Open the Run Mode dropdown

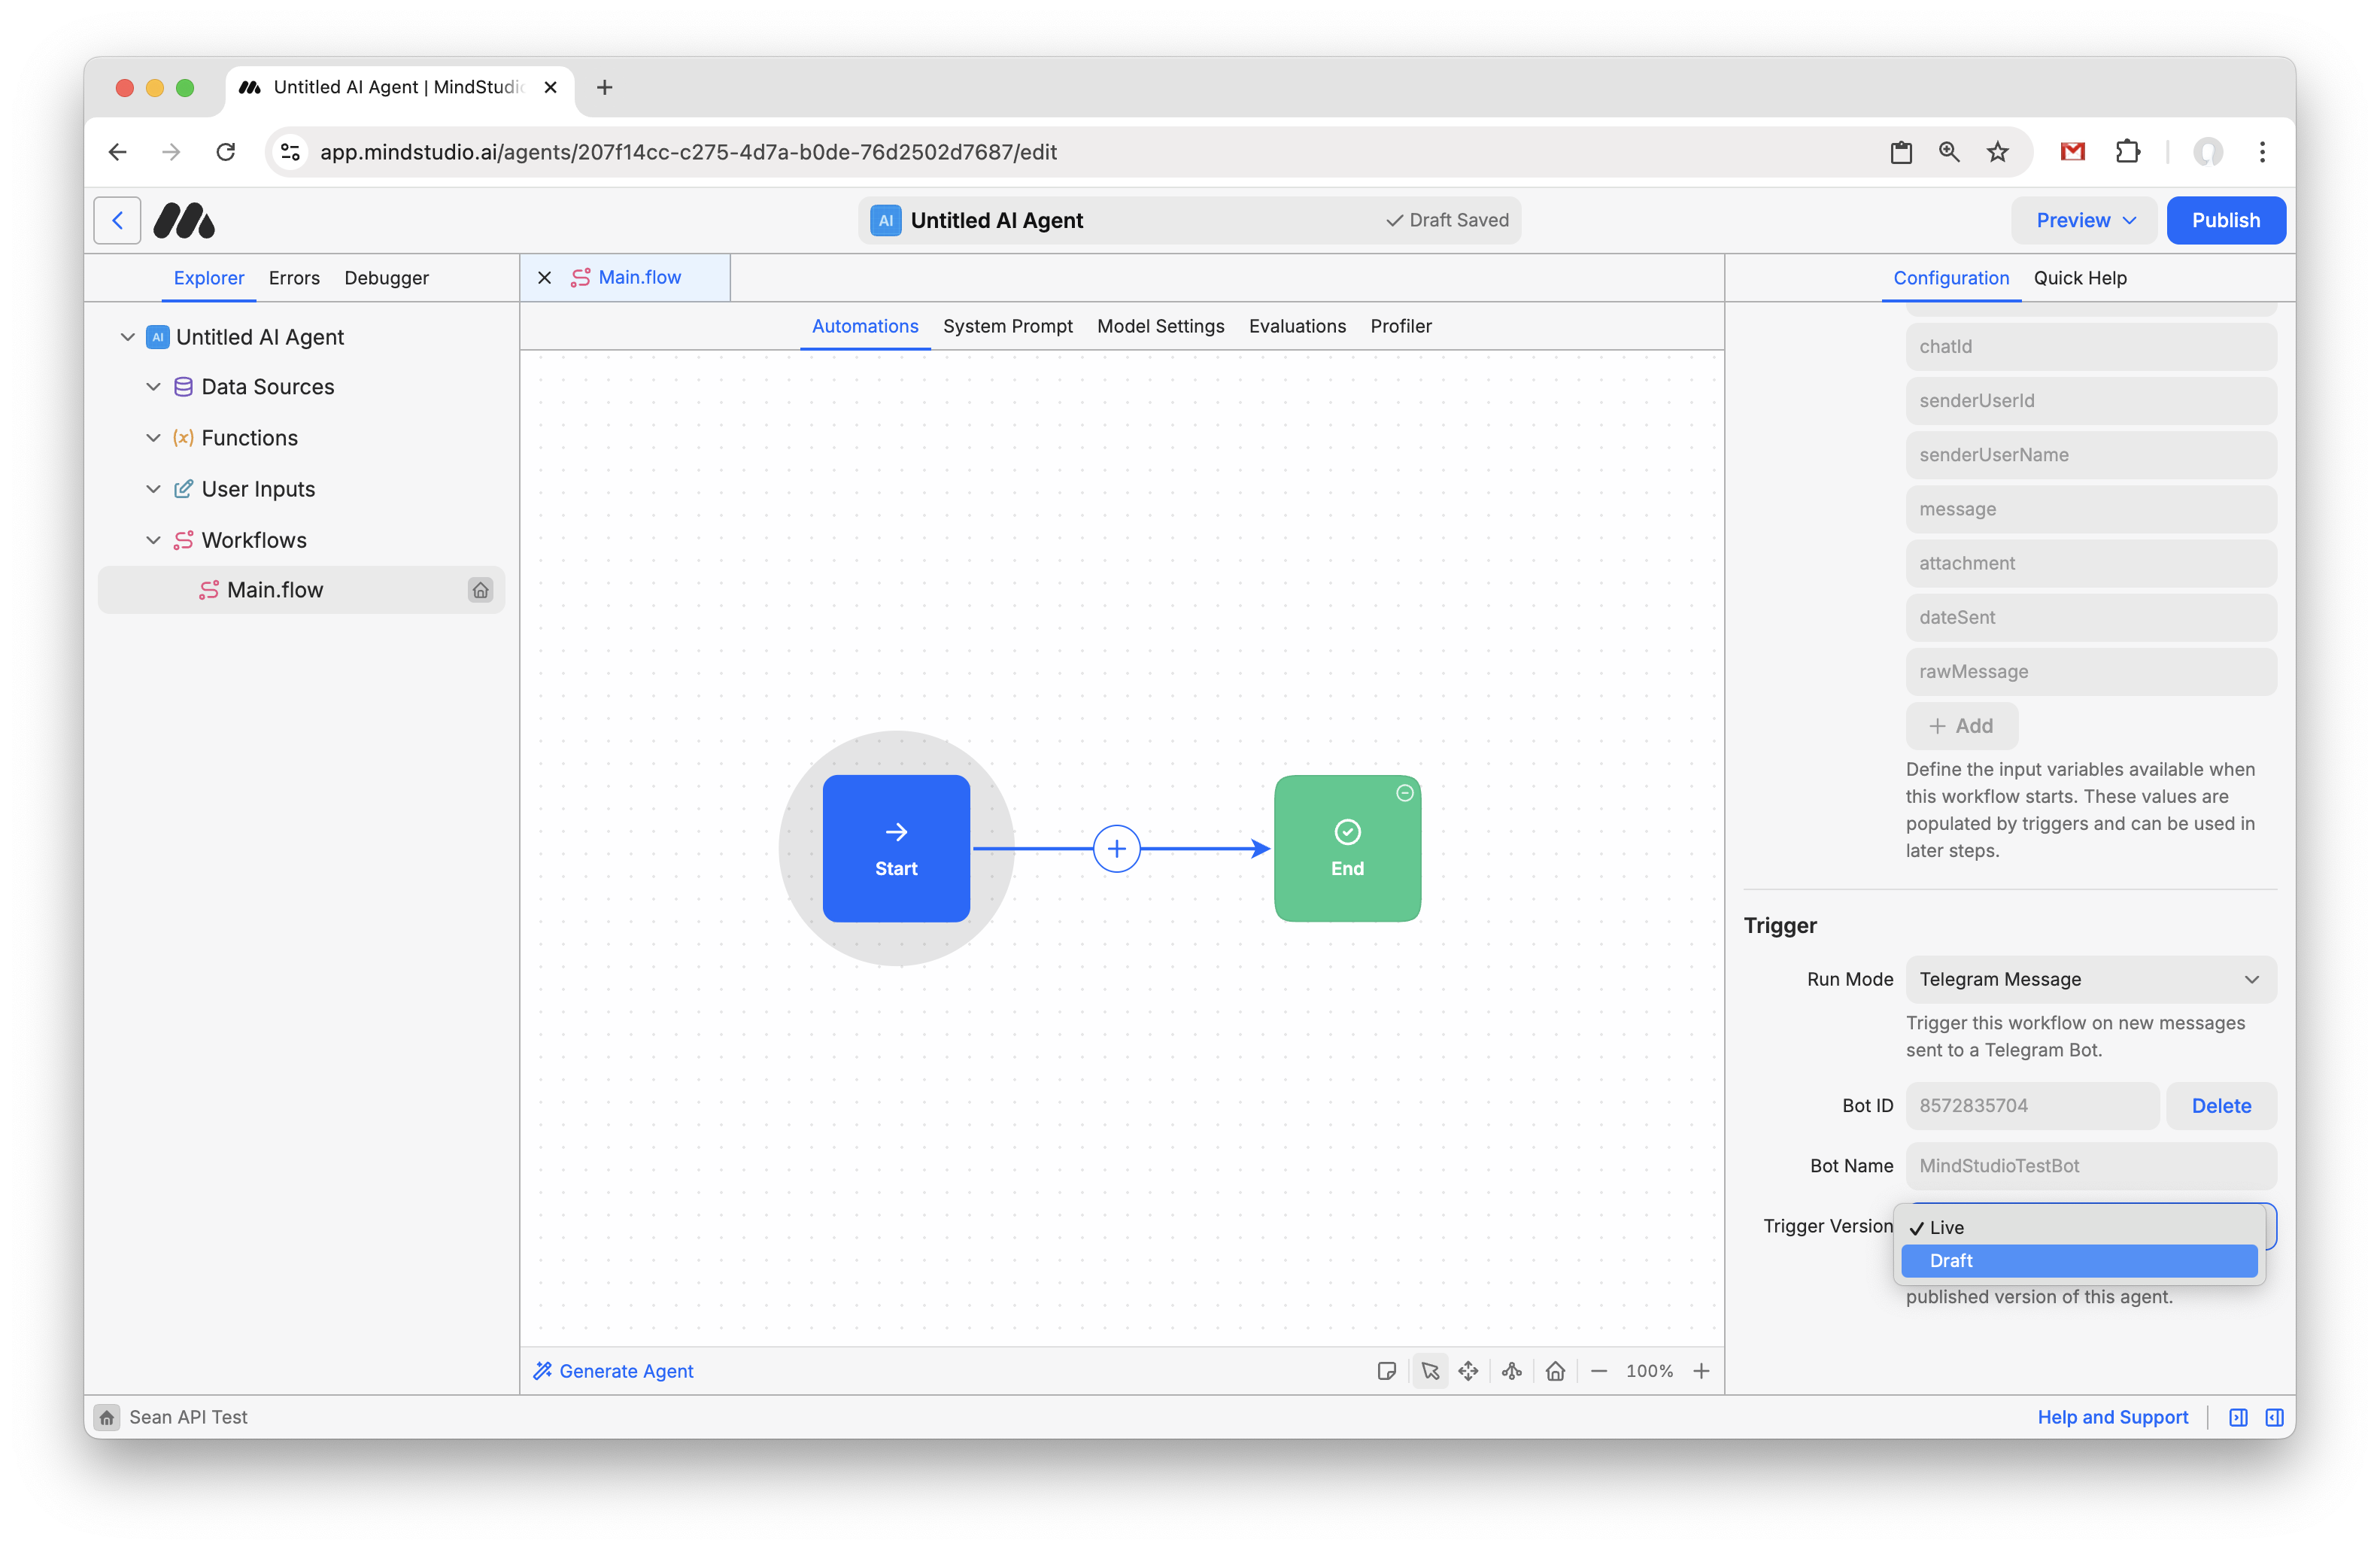click(x=2090, y=980)
